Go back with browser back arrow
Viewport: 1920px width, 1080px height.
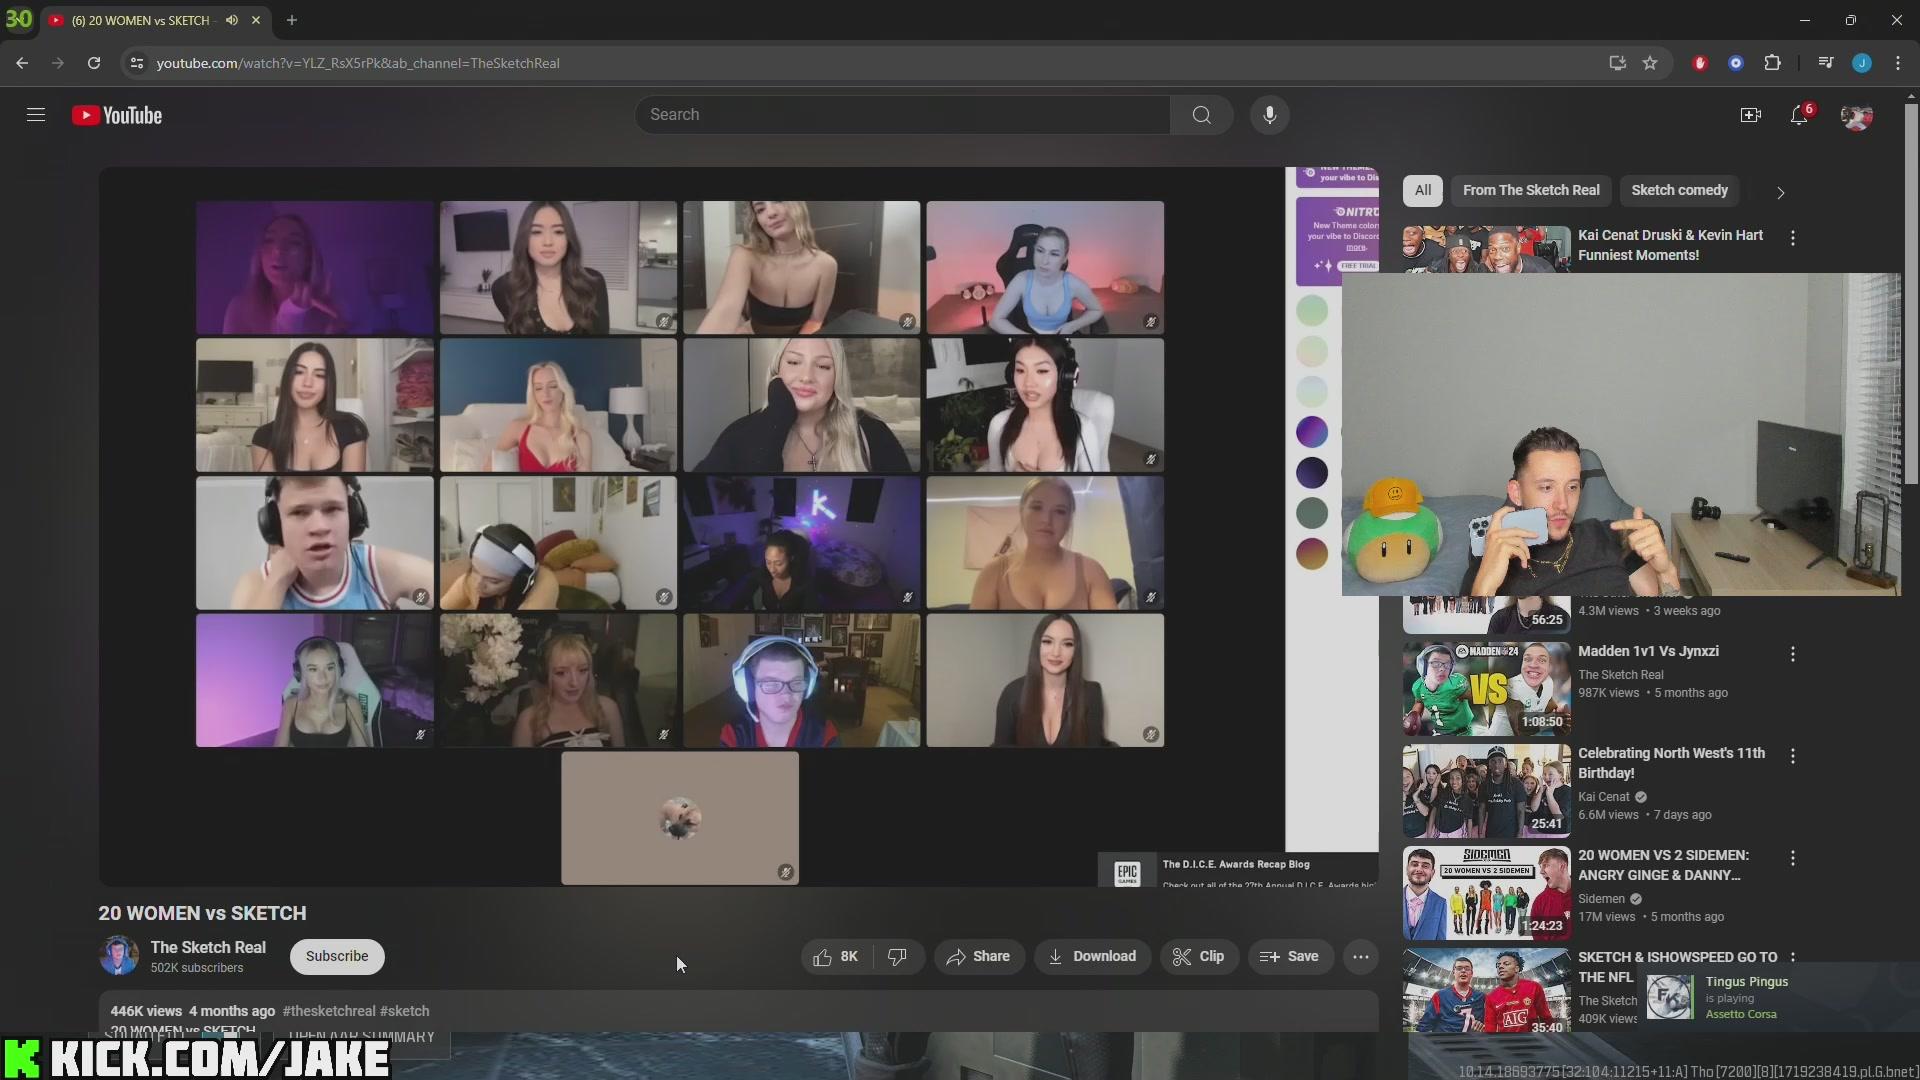[x=22, y=63]
